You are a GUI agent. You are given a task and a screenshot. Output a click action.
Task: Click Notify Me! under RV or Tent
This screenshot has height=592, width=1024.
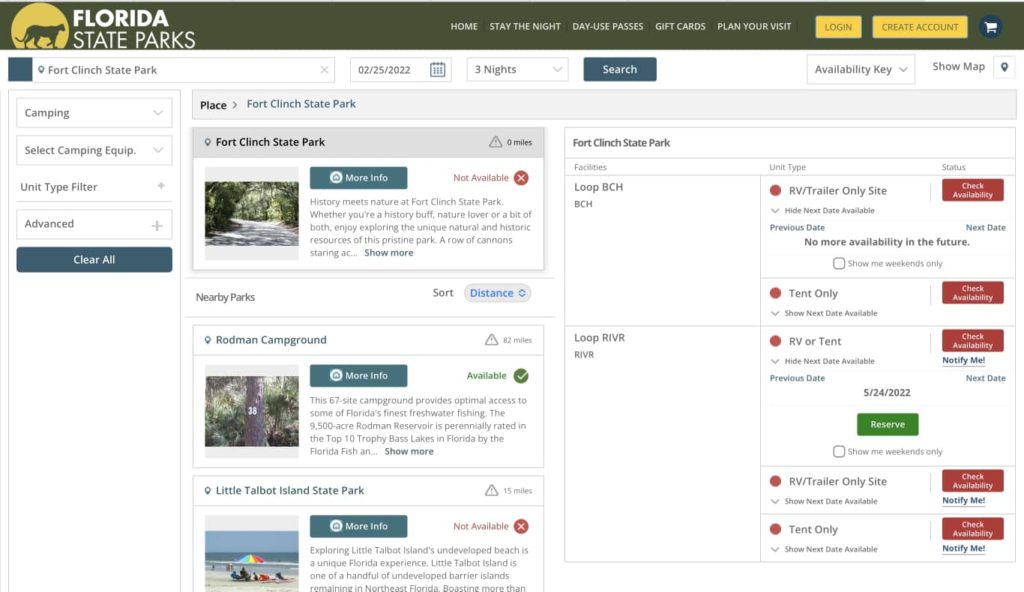(x=963, y=360)
